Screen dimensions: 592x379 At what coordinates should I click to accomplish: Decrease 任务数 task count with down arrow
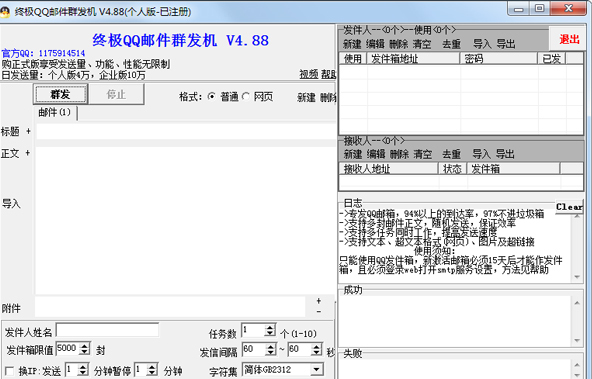270,334
